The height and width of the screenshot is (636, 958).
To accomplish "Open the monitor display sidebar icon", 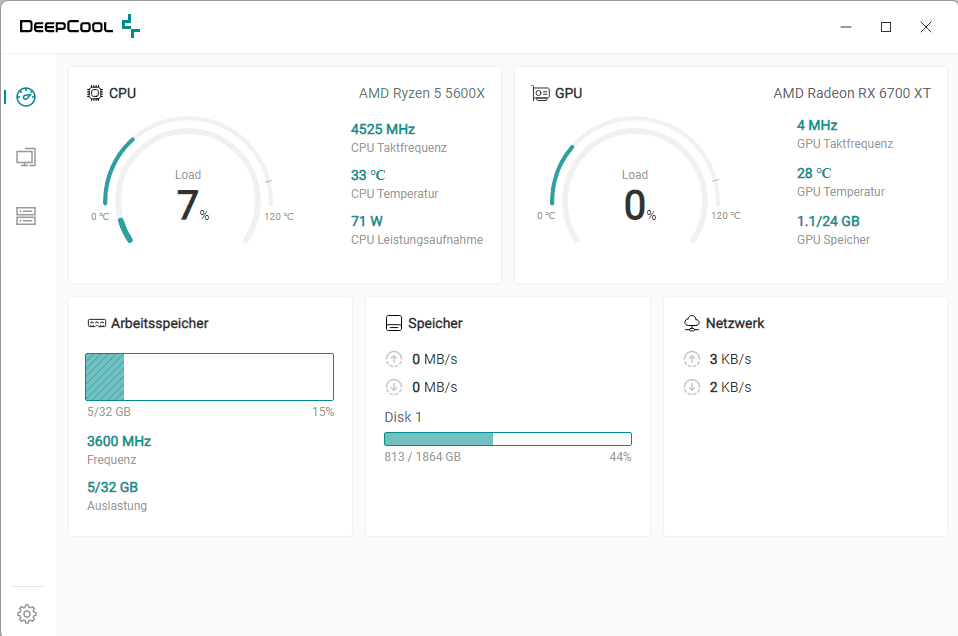I will [x=27, y=157].
